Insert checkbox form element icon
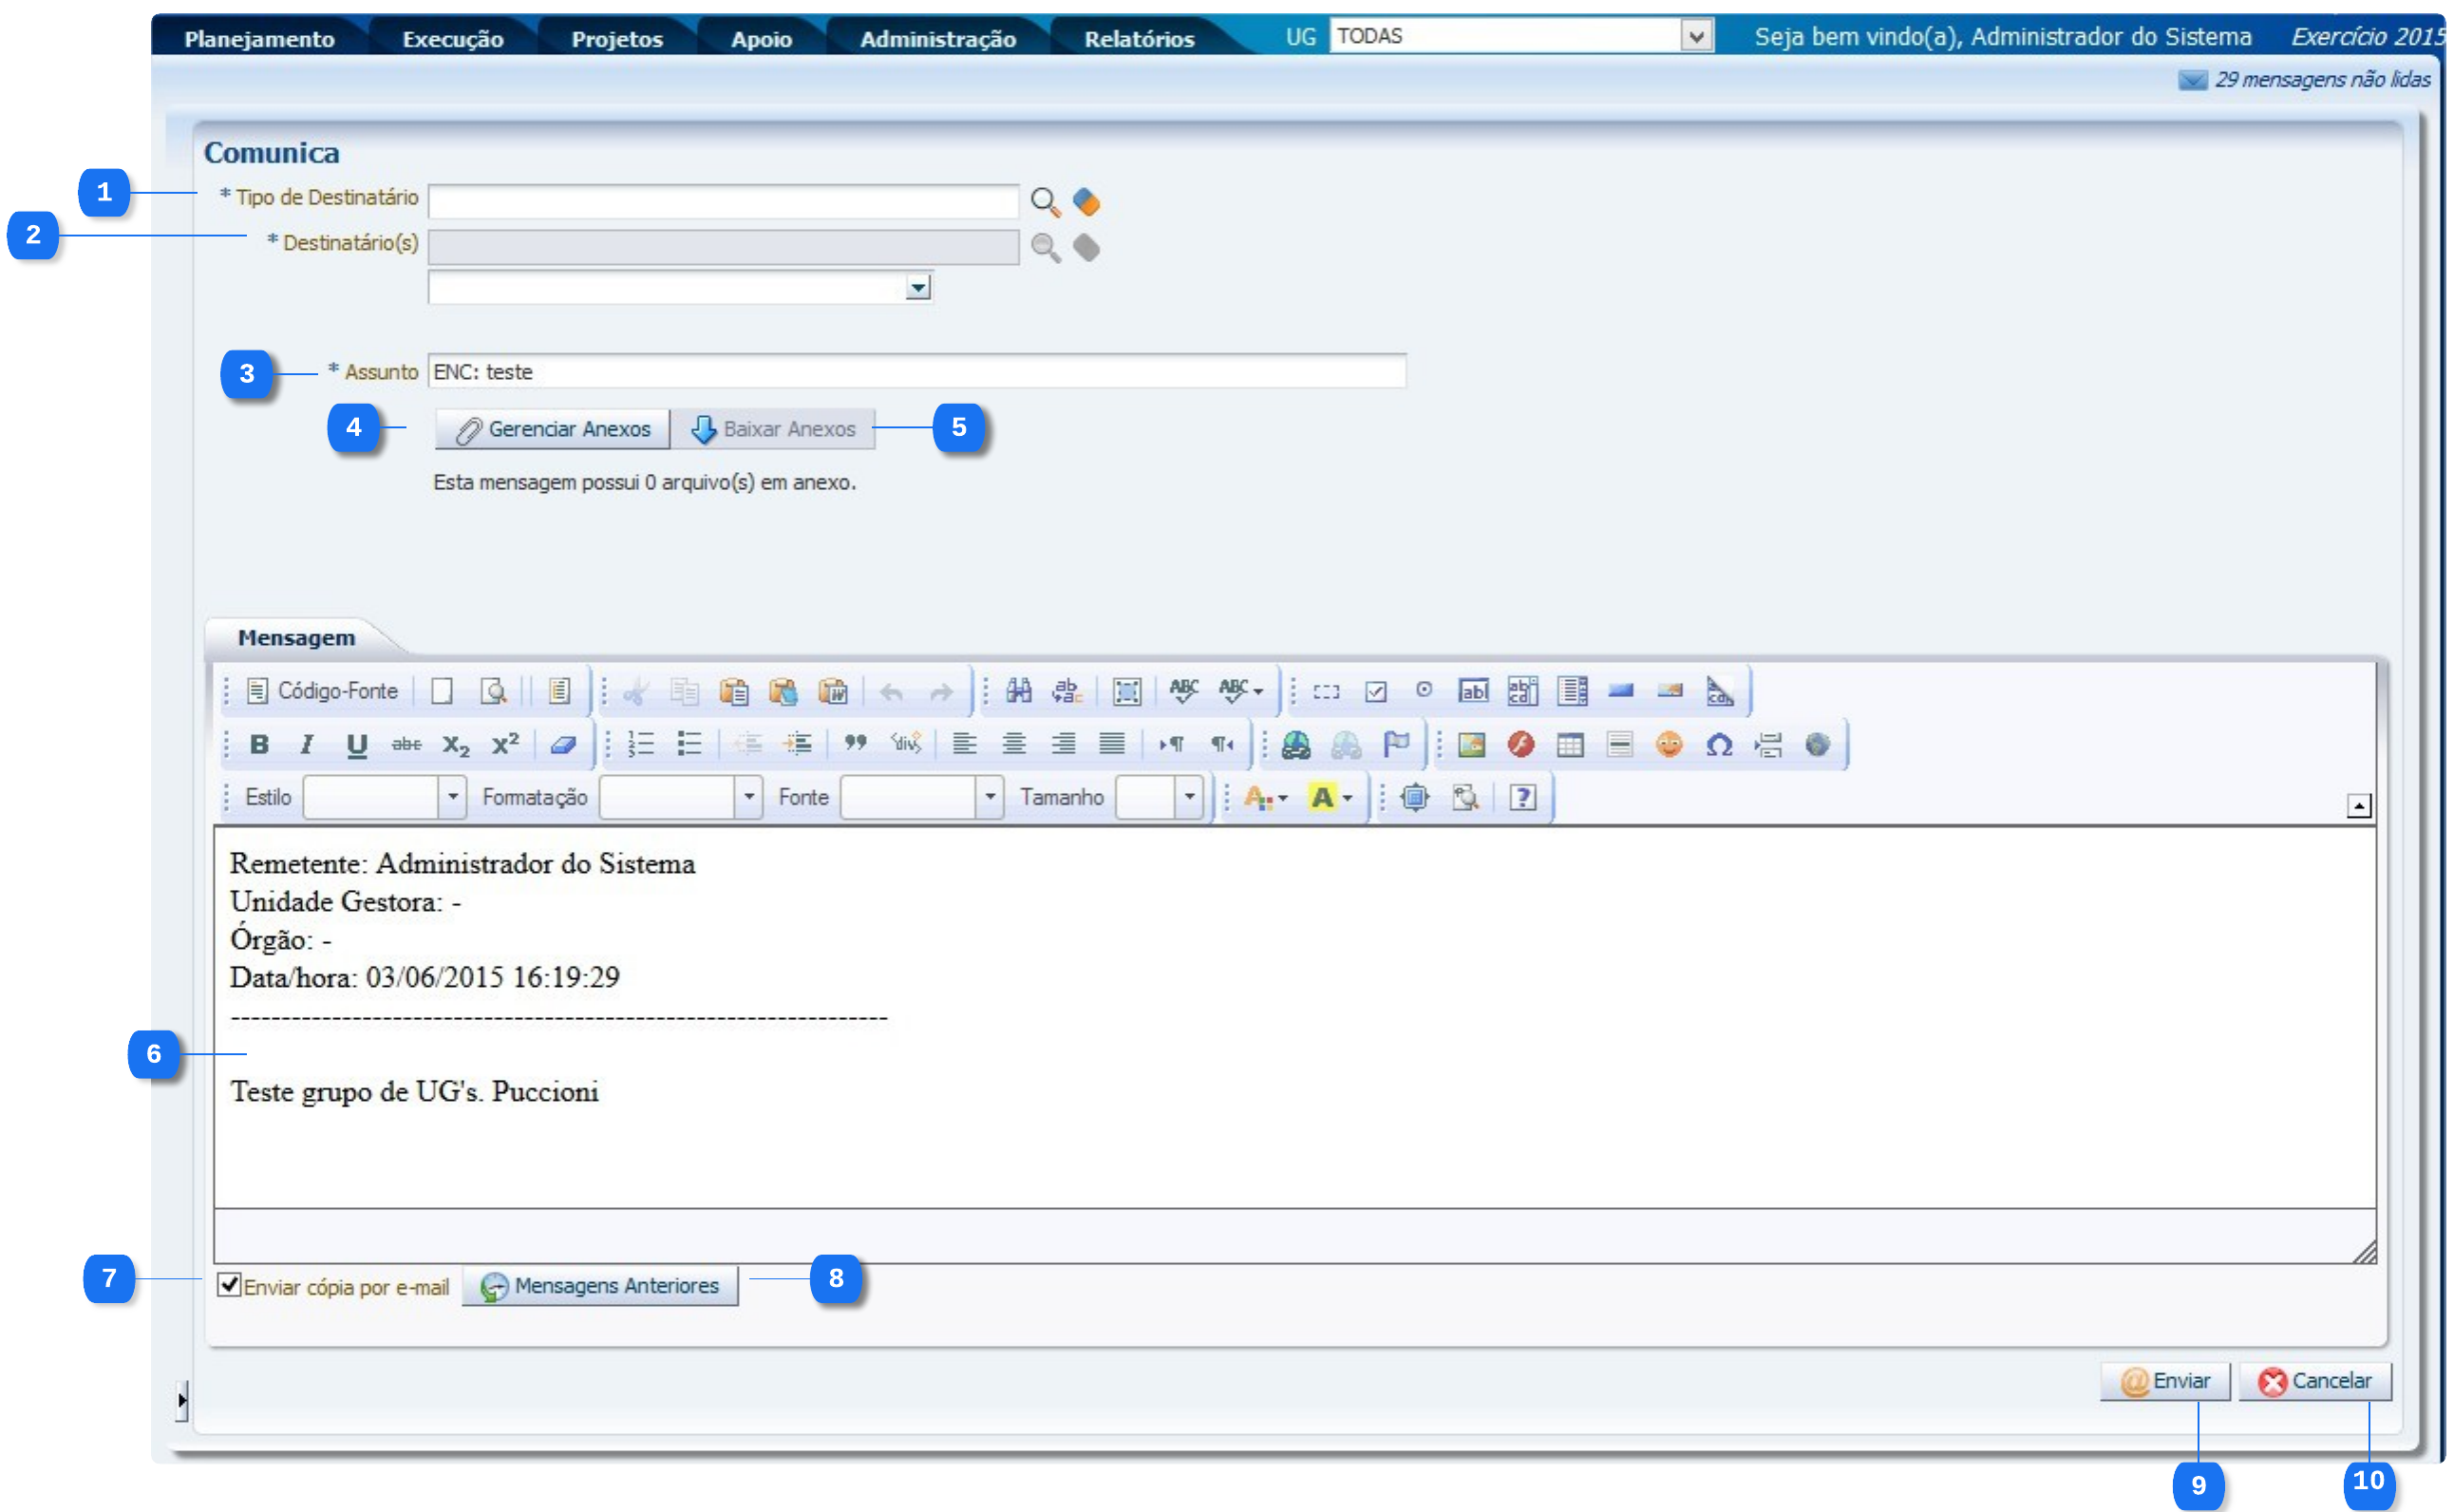 [x=1376, y=691]
